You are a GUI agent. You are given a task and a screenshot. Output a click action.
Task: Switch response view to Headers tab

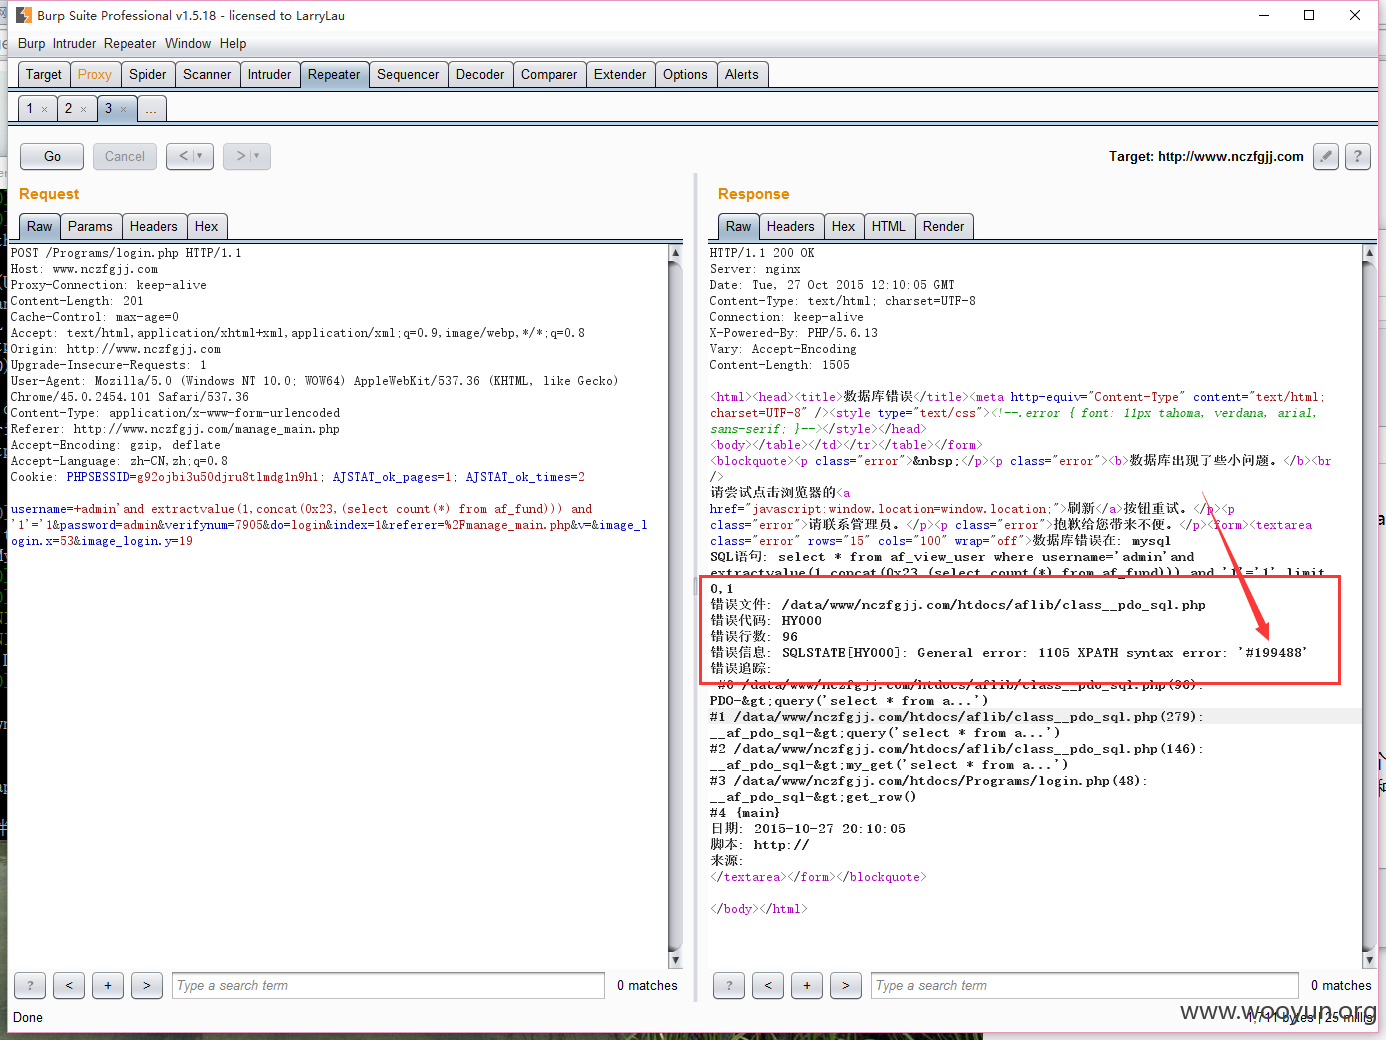[791, 226]
